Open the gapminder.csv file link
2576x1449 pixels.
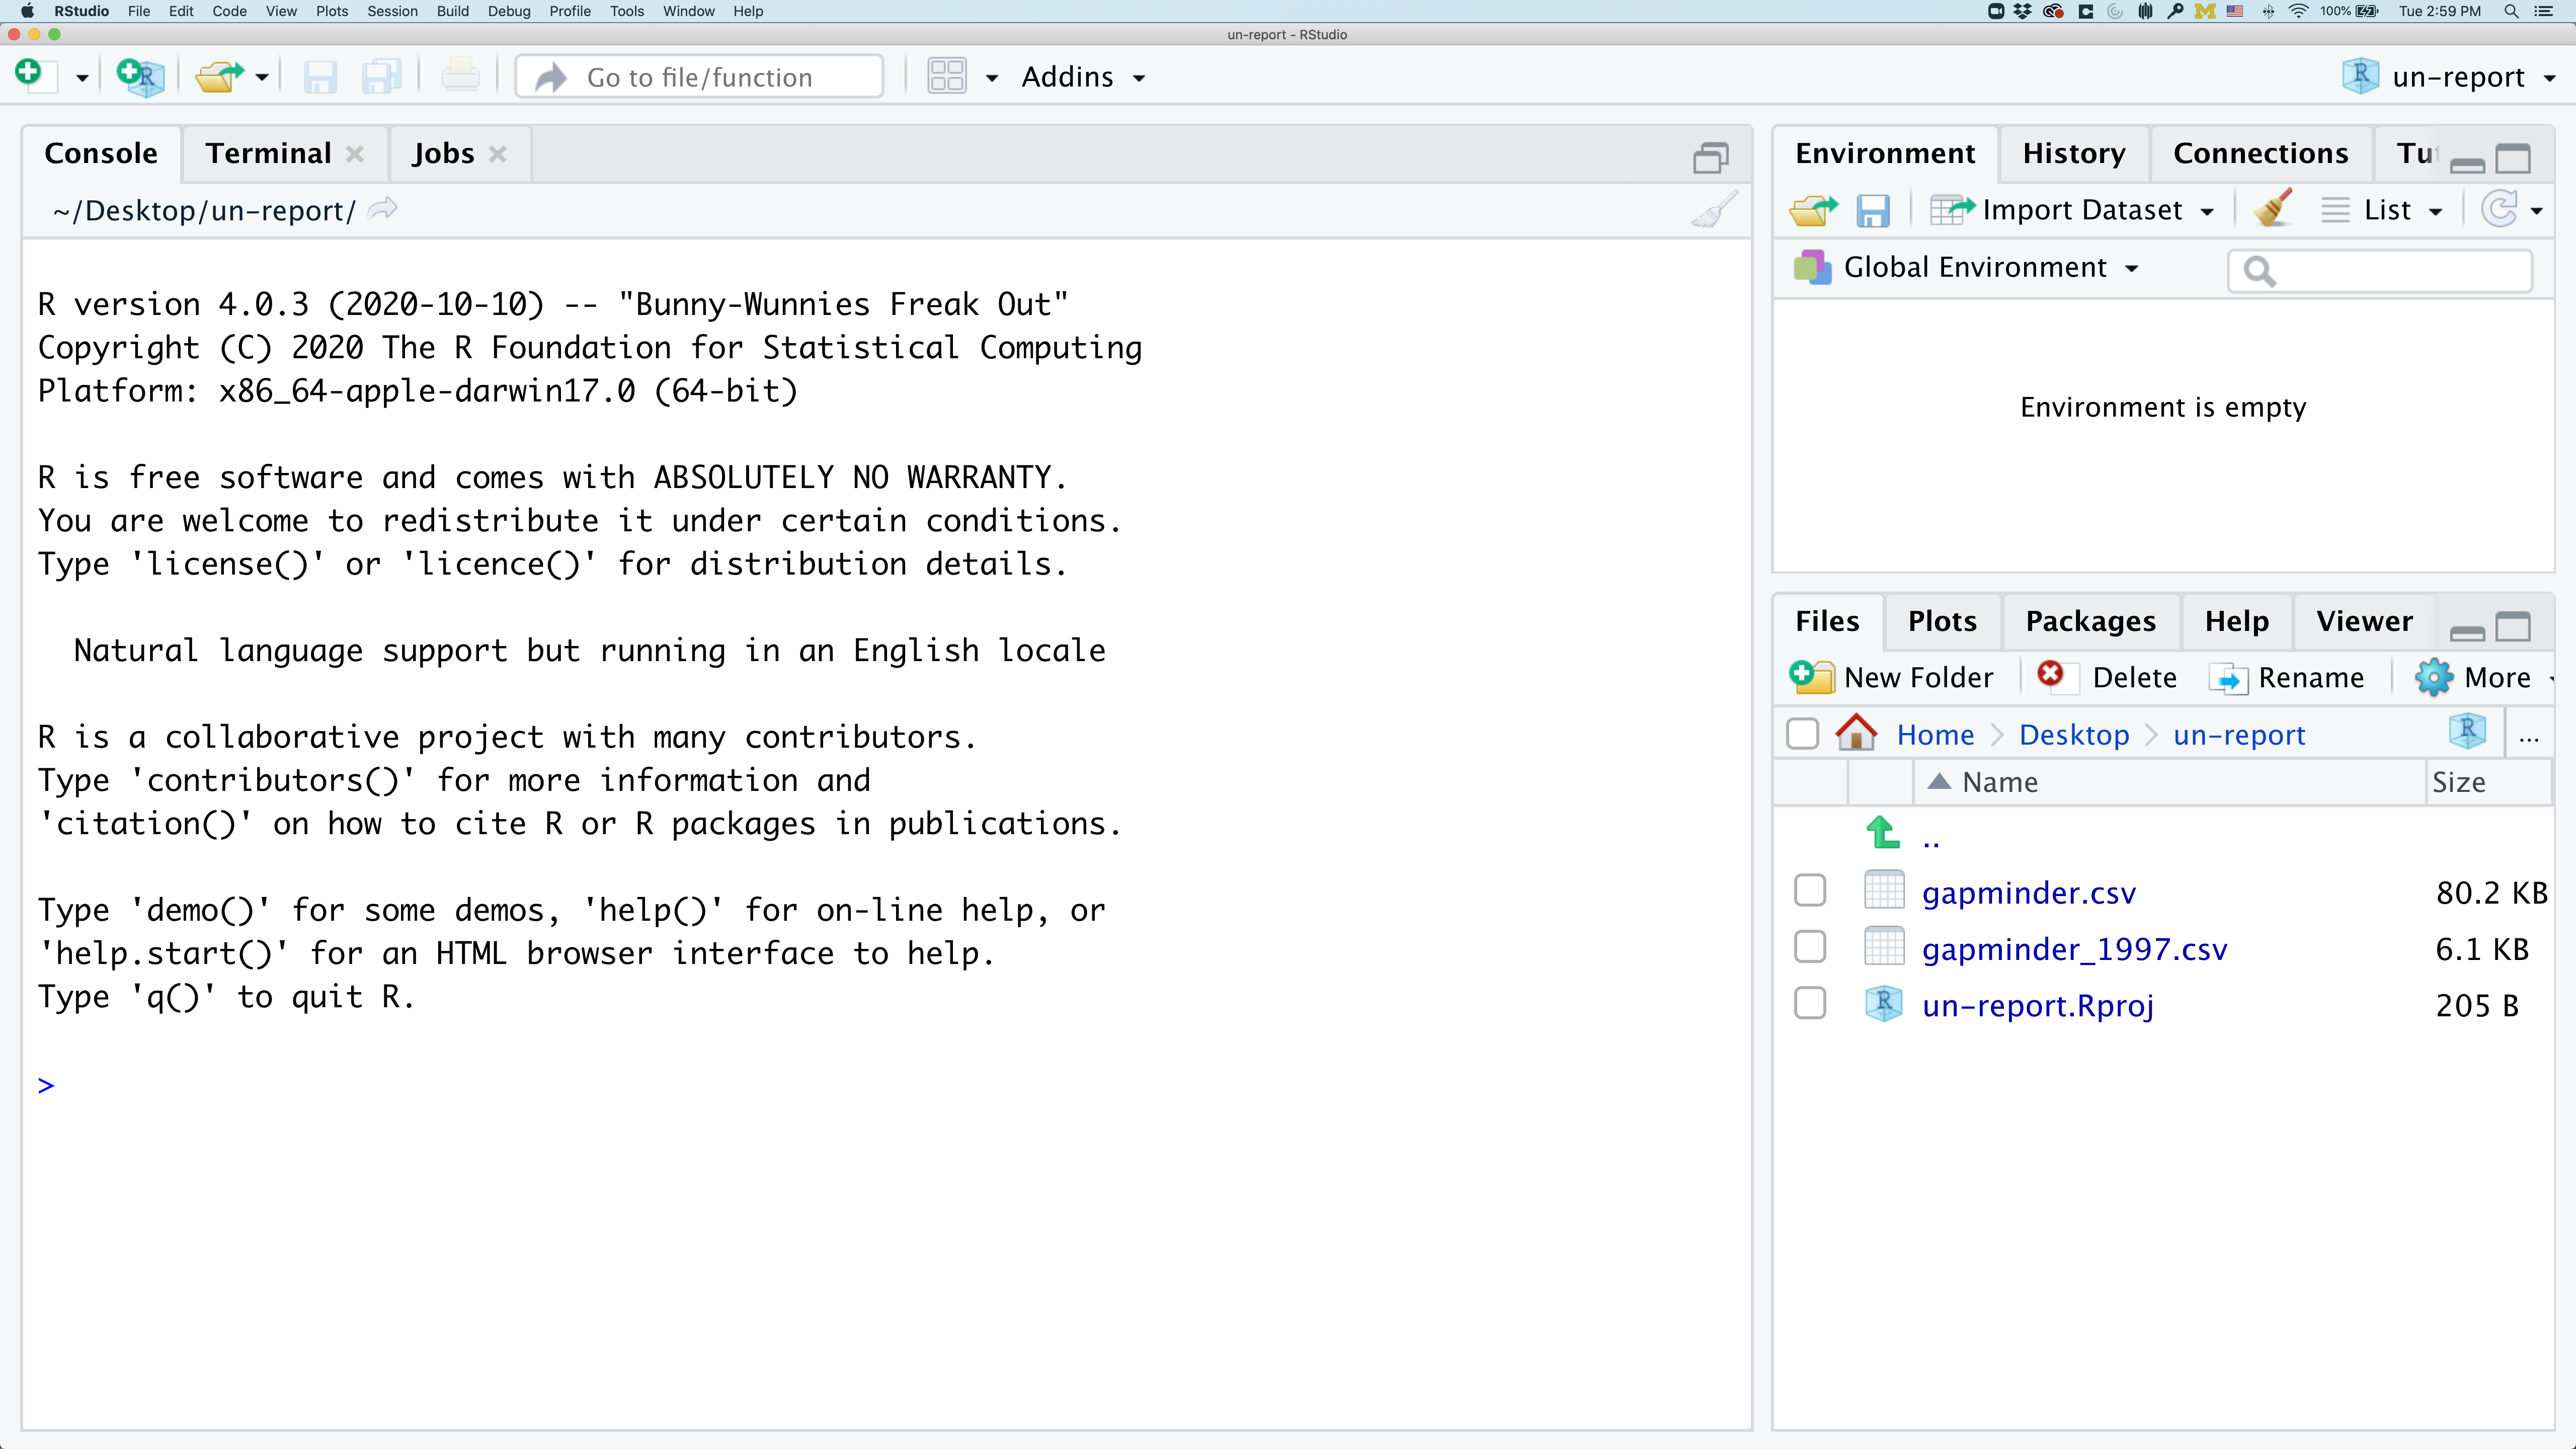pyautogui.click(x=2028, y=892)
